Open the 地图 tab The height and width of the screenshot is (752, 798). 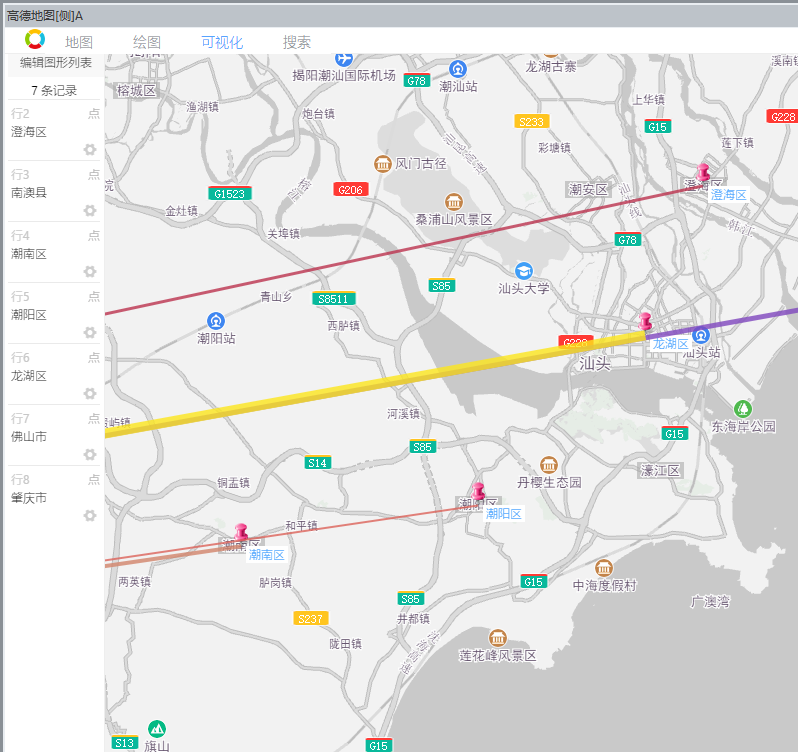pos(79,42)
